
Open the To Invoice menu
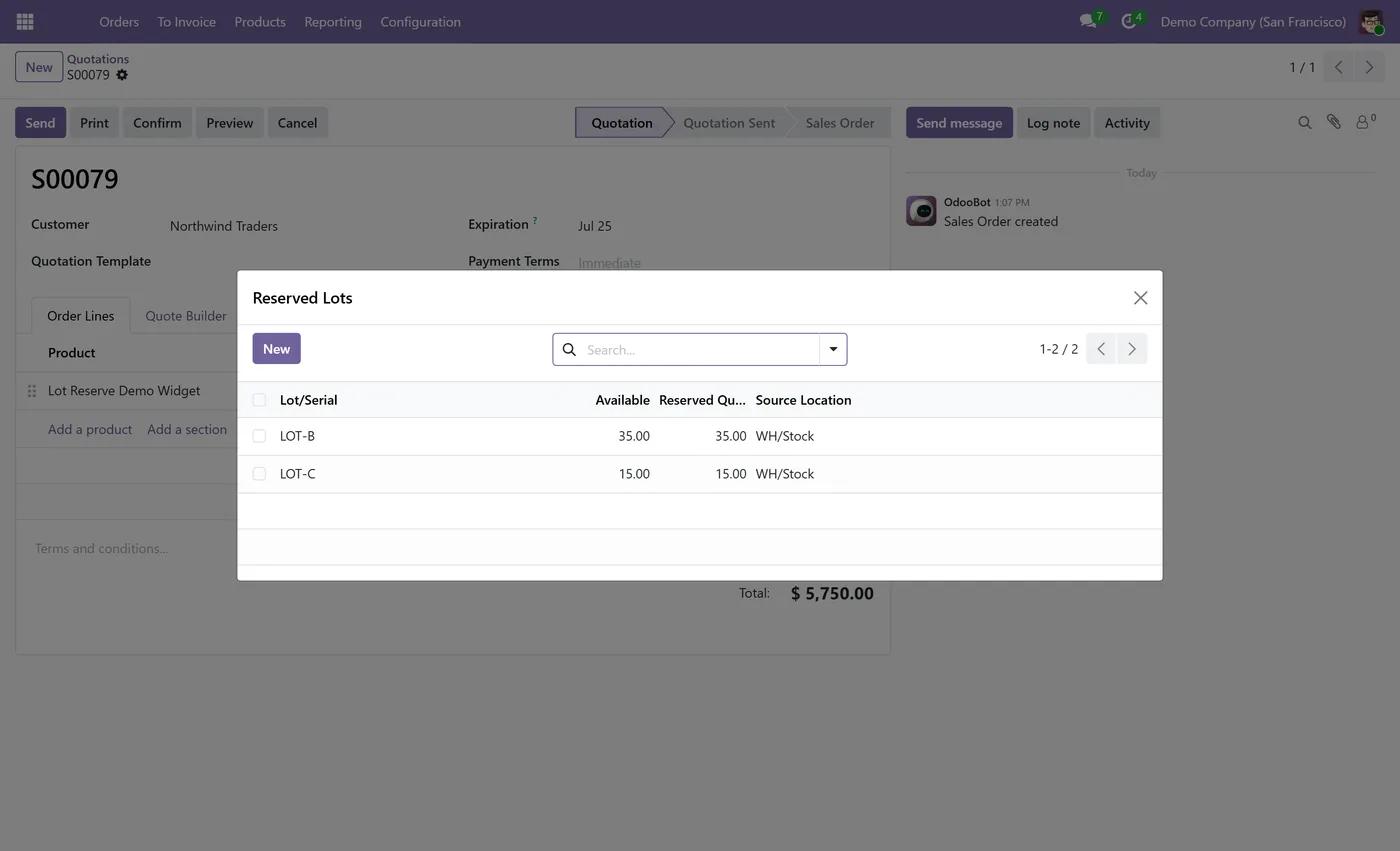tap(186, 21)
